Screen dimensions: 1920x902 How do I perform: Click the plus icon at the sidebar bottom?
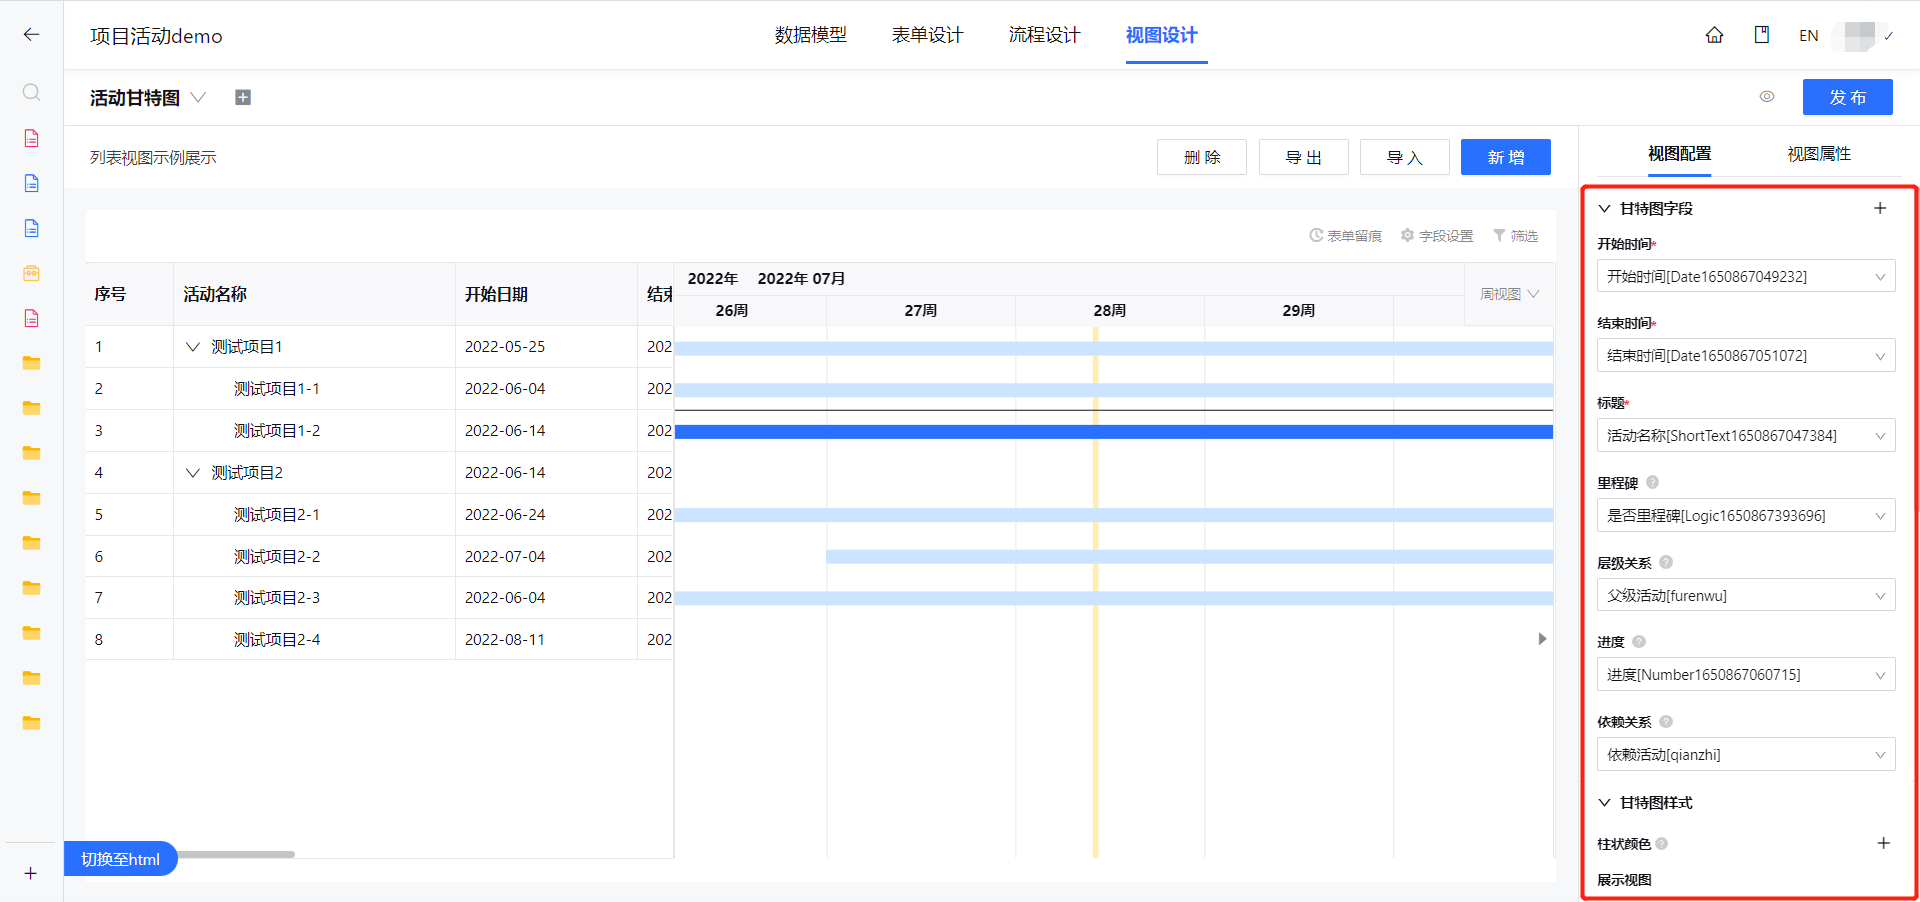(x=31, y=873)
